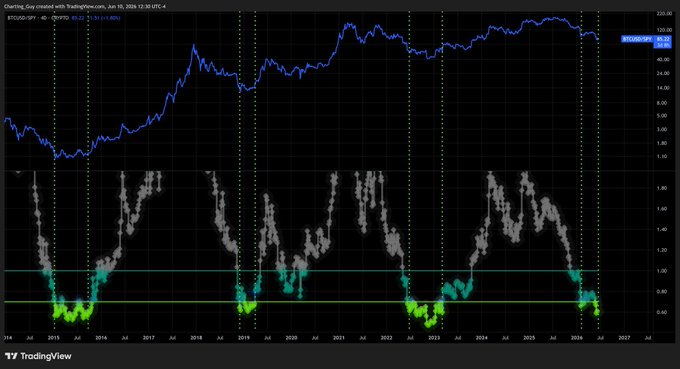Image resolution: width=680 pixels, height=369 pixels.
Task: Click the 2020 label on time axis
Action: pyautogui.click(x=291, y=337)
